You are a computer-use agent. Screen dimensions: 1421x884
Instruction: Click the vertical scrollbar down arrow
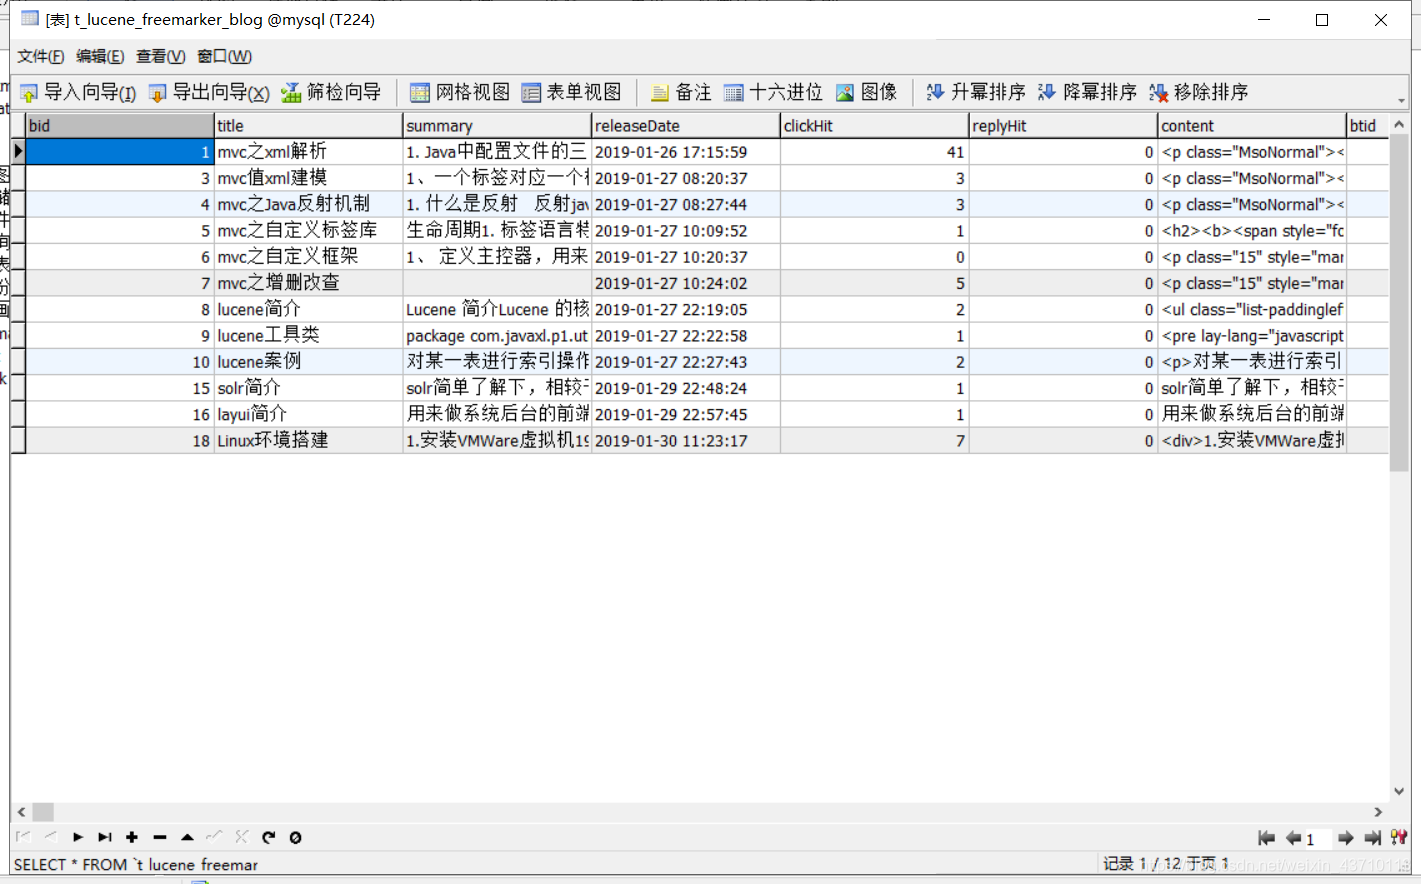click(1399, 791)
